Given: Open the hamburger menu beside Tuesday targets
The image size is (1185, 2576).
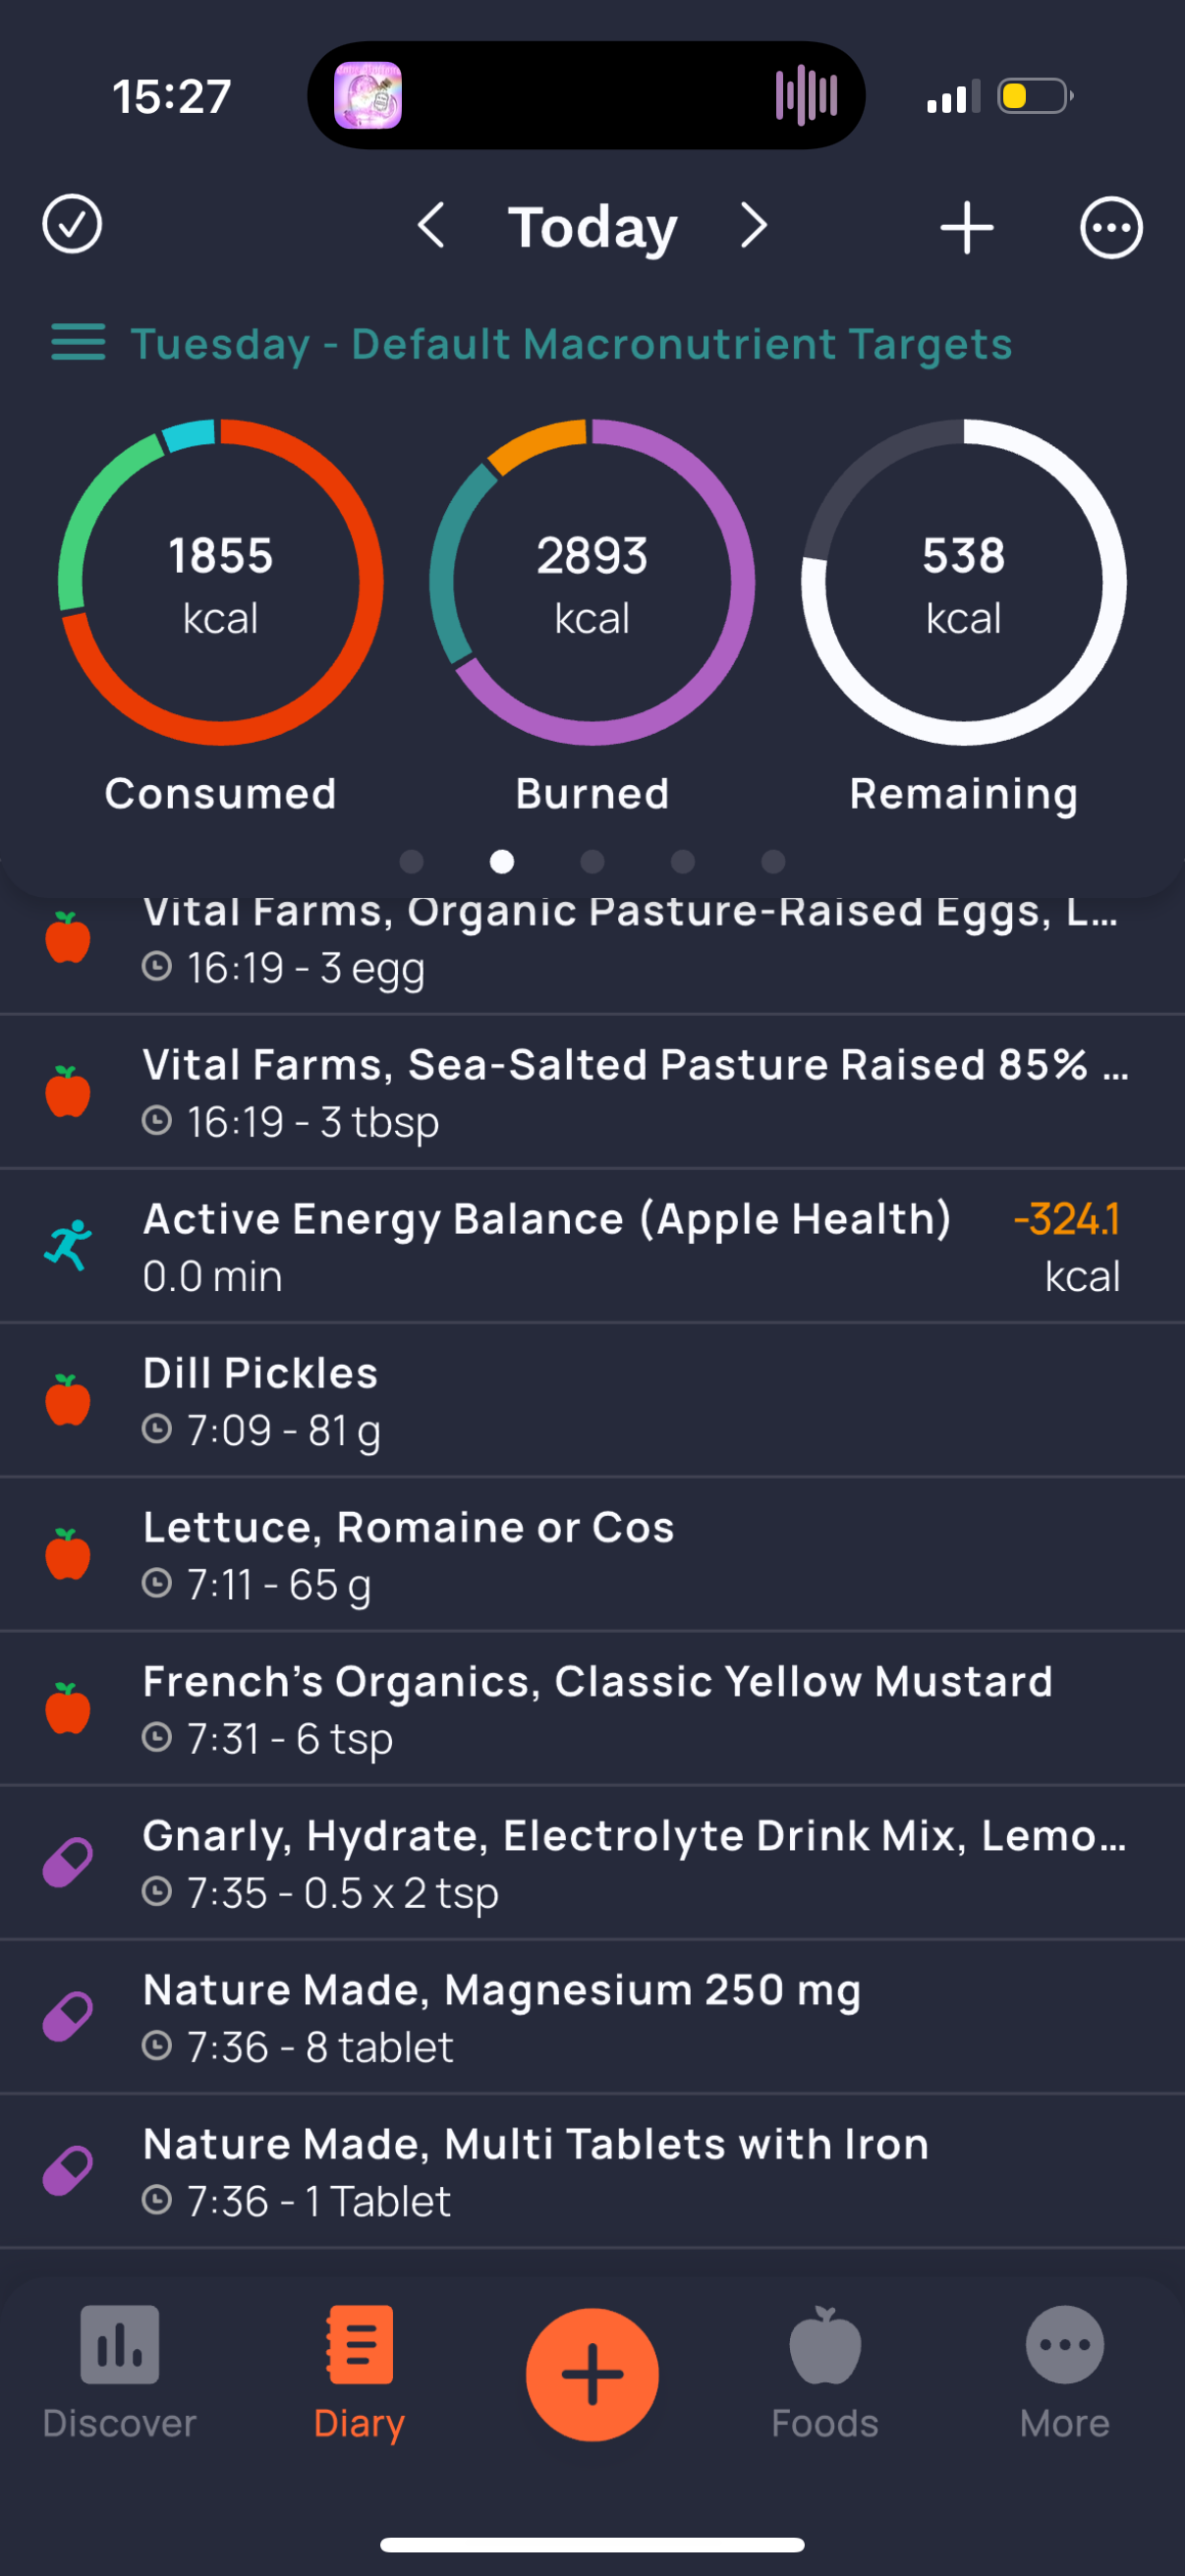Looking at the screenshot, I should point(78,343).
